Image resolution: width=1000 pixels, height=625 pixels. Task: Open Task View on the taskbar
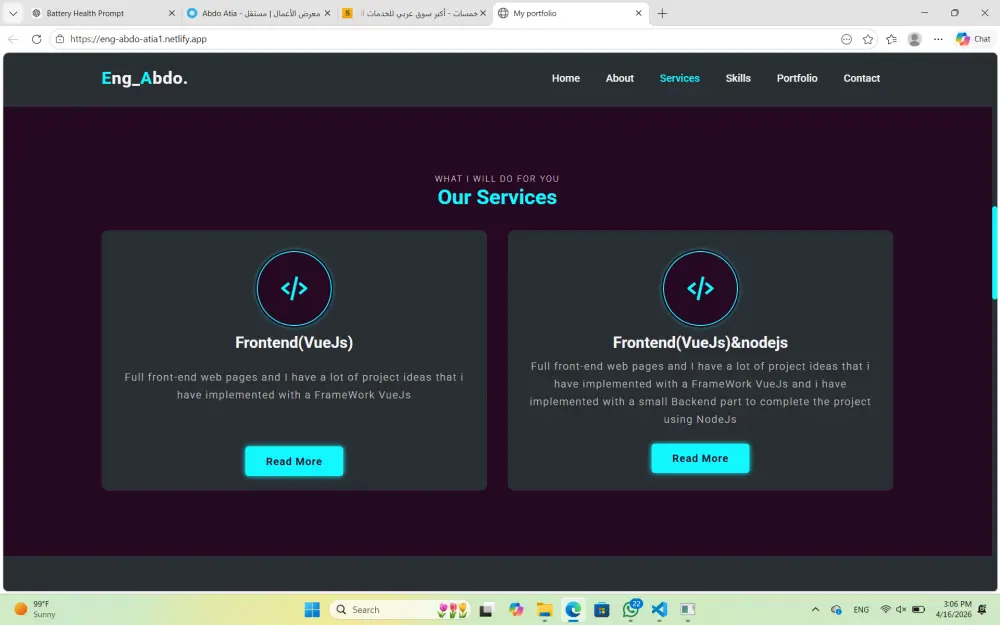pyautogui.click(x=486, y=610)
